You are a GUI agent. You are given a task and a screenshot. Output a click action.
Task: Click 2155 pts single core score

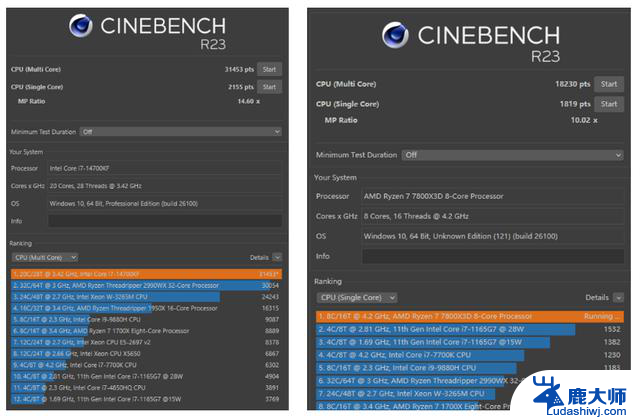(x=241, y=87)
